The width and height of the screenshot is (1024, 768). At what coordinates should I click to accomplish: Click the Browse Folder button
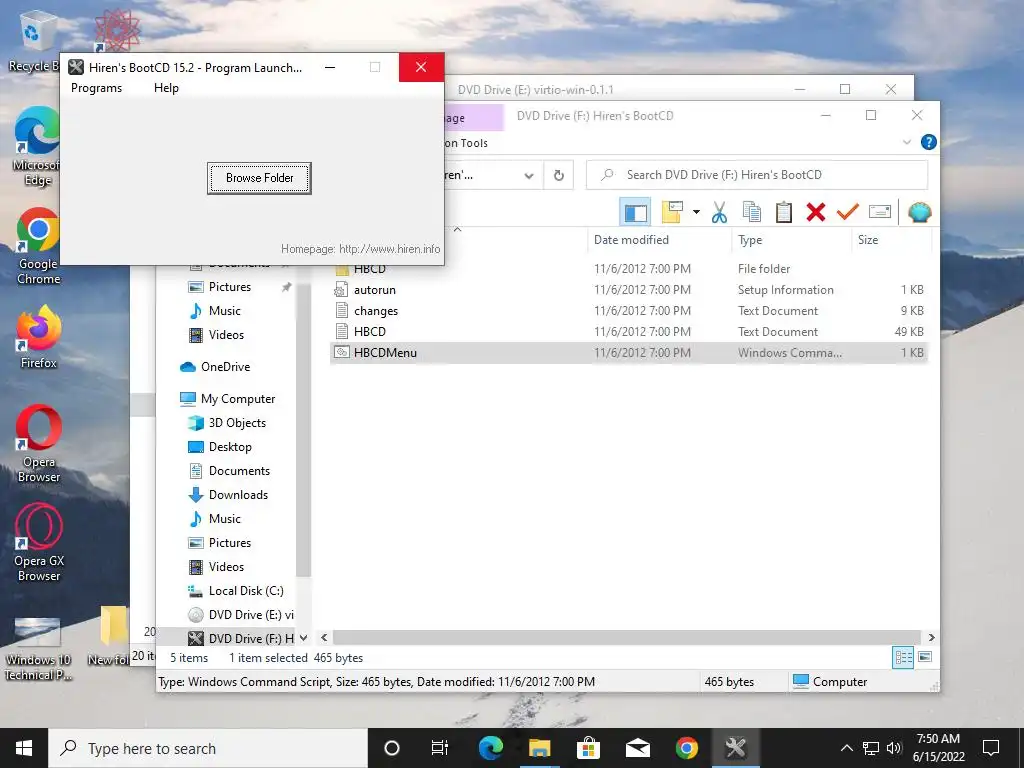[259, 178]
